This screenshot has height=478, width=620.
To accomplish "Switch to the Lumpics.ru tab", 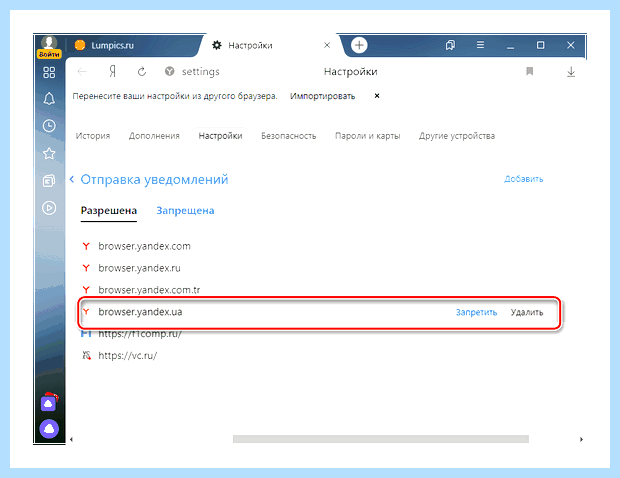I will click(113, 45).
